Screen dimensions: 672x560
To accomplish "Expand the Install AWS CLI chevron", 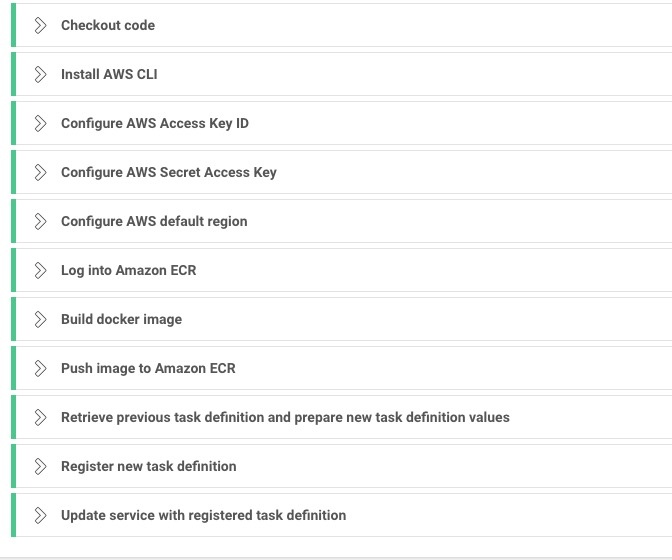I will point(40,74).
